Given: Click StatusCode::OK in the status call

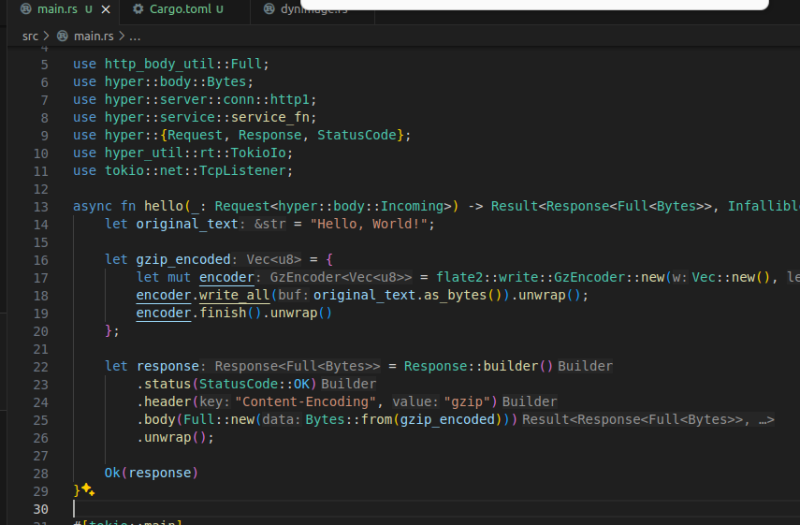Looking at the screenshot, I should [257, 384].
